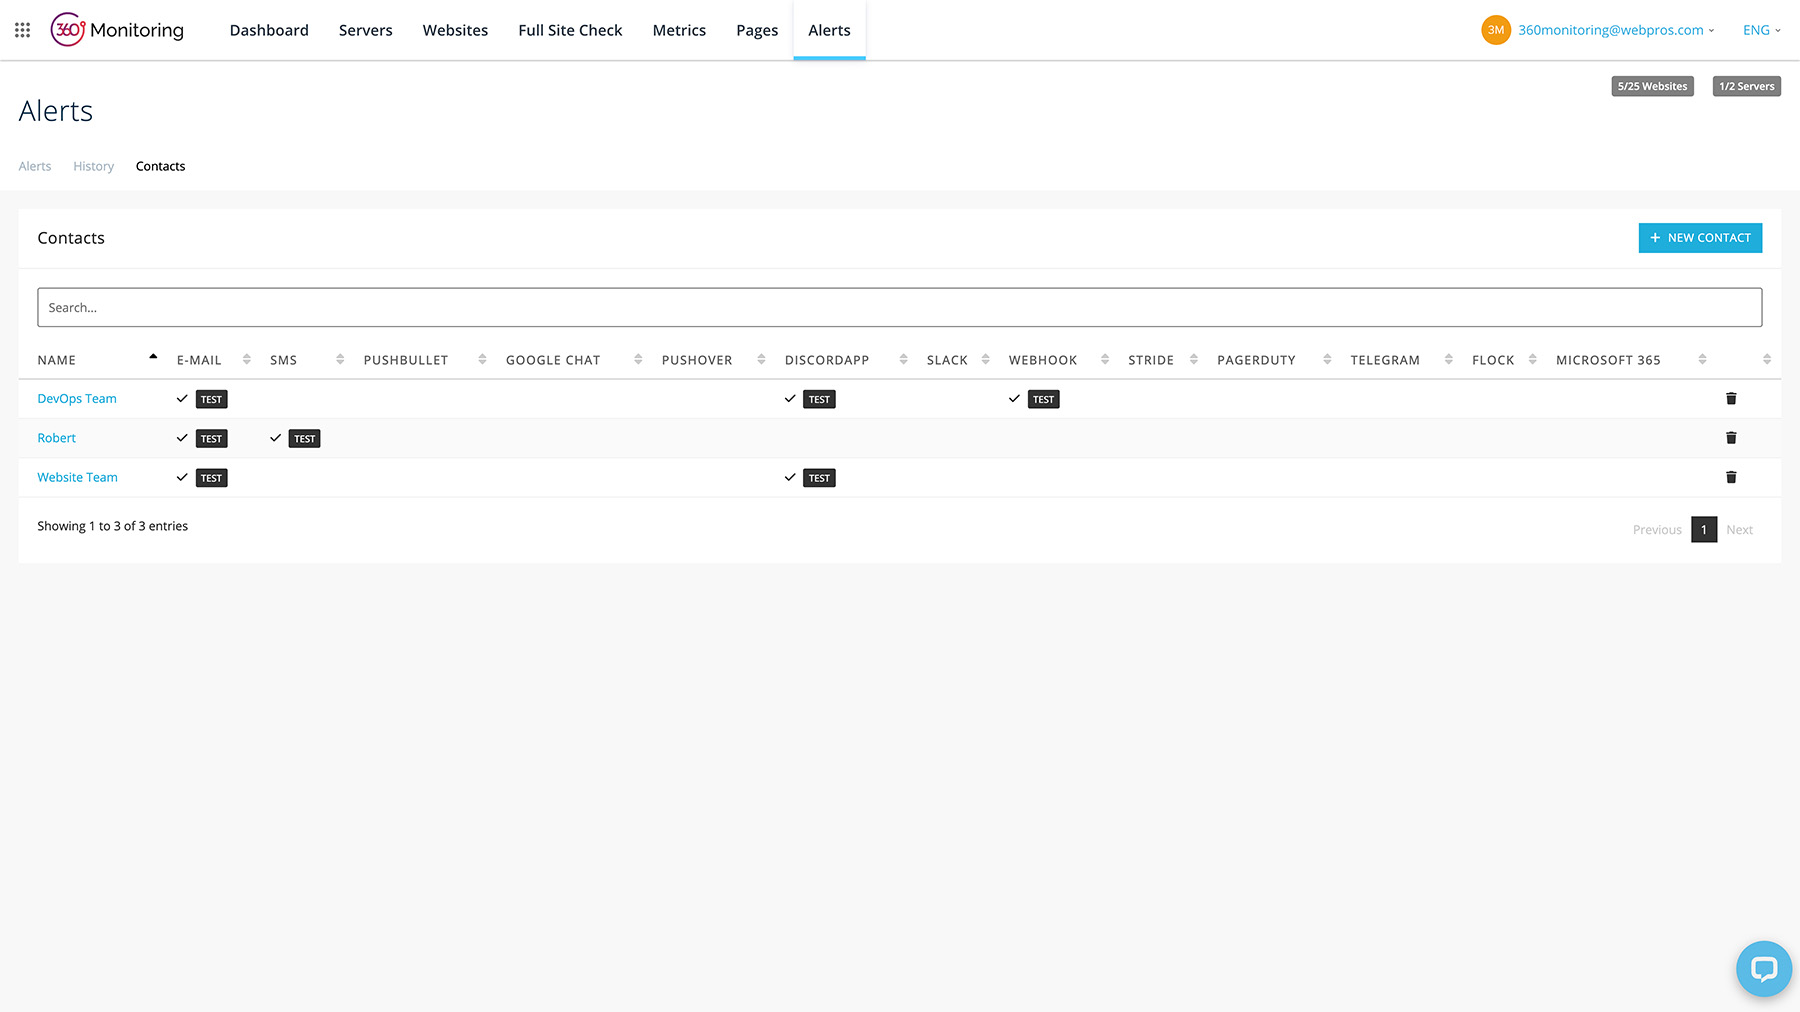Select the Contacts sub-tab

160,166
